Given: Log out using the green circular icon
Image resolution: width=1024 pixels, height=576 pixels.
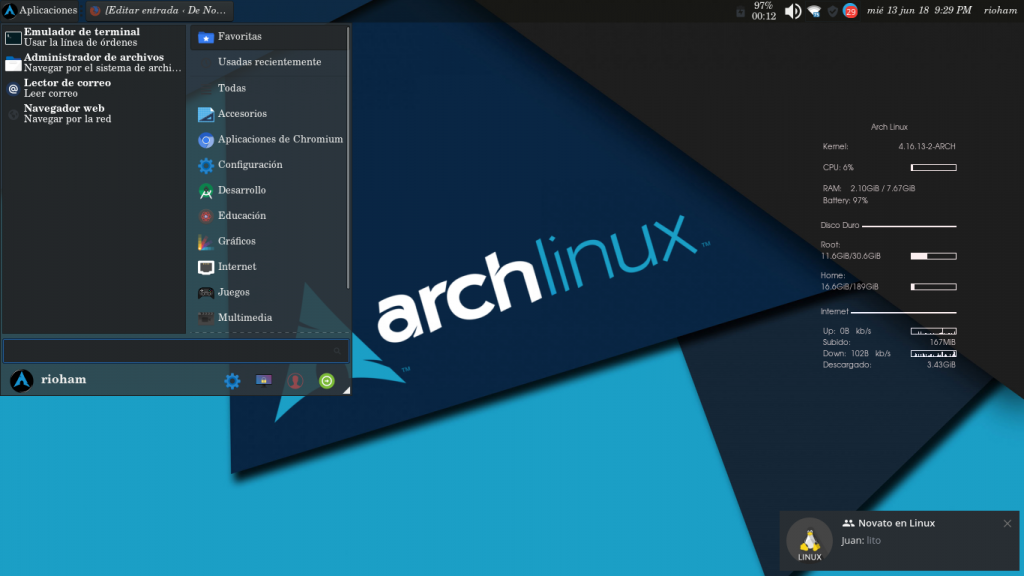Looking at the screenshot, I should click(x=327, y=381).
